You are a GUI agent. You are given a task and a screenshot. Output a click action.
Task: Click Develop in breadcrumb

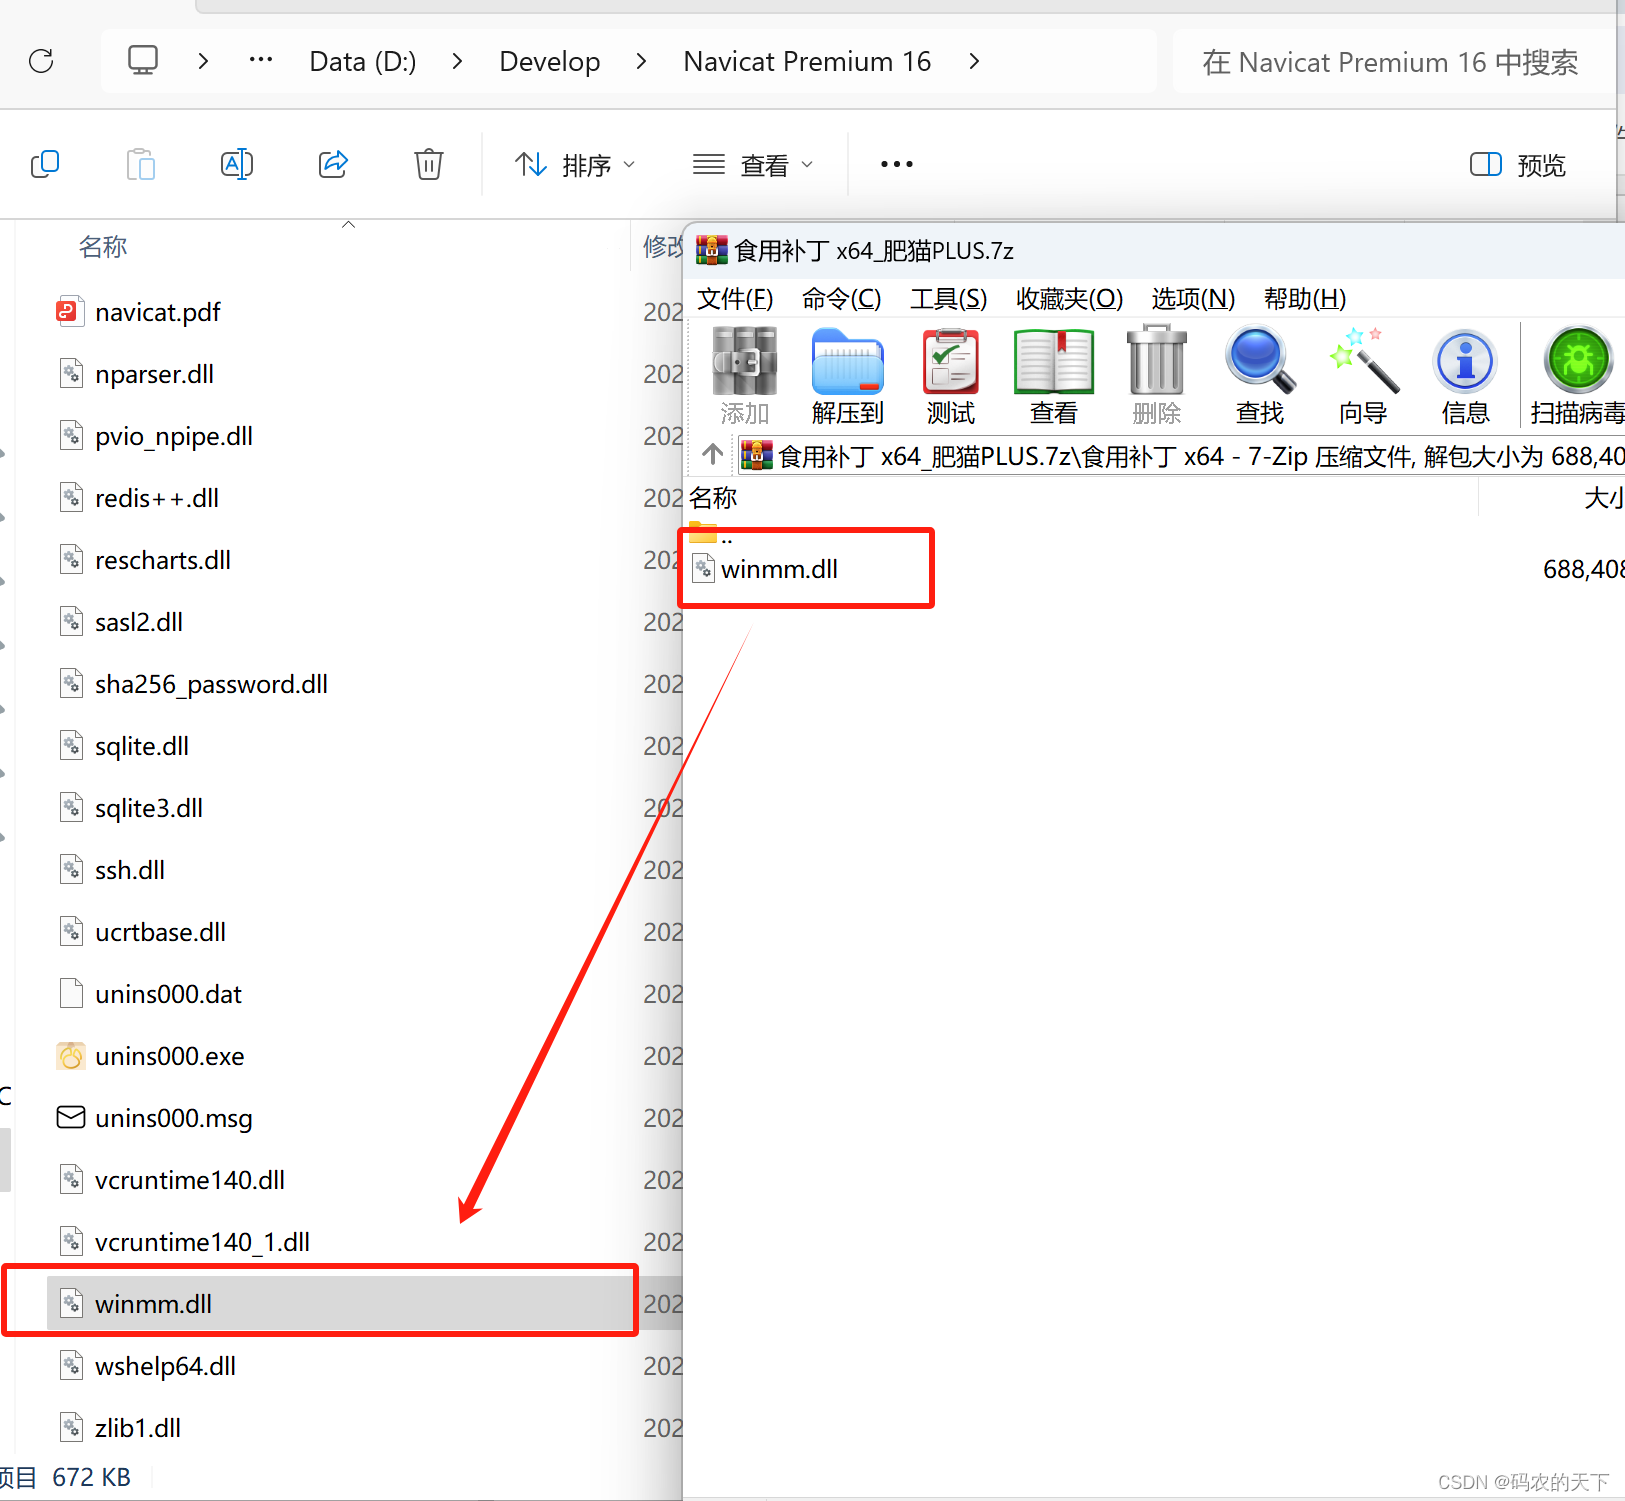tap(550, 61)
